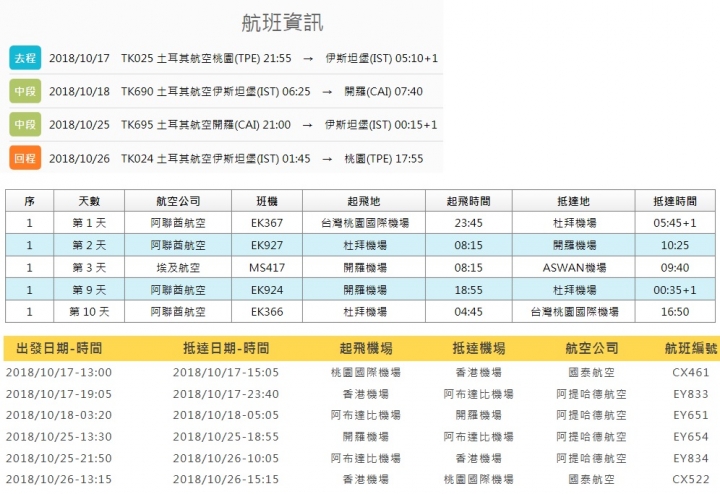Click the green 中段 badge for 2018/10/25
The height and width of the screenshot is (494, 720).
click(x=25, y=124)
